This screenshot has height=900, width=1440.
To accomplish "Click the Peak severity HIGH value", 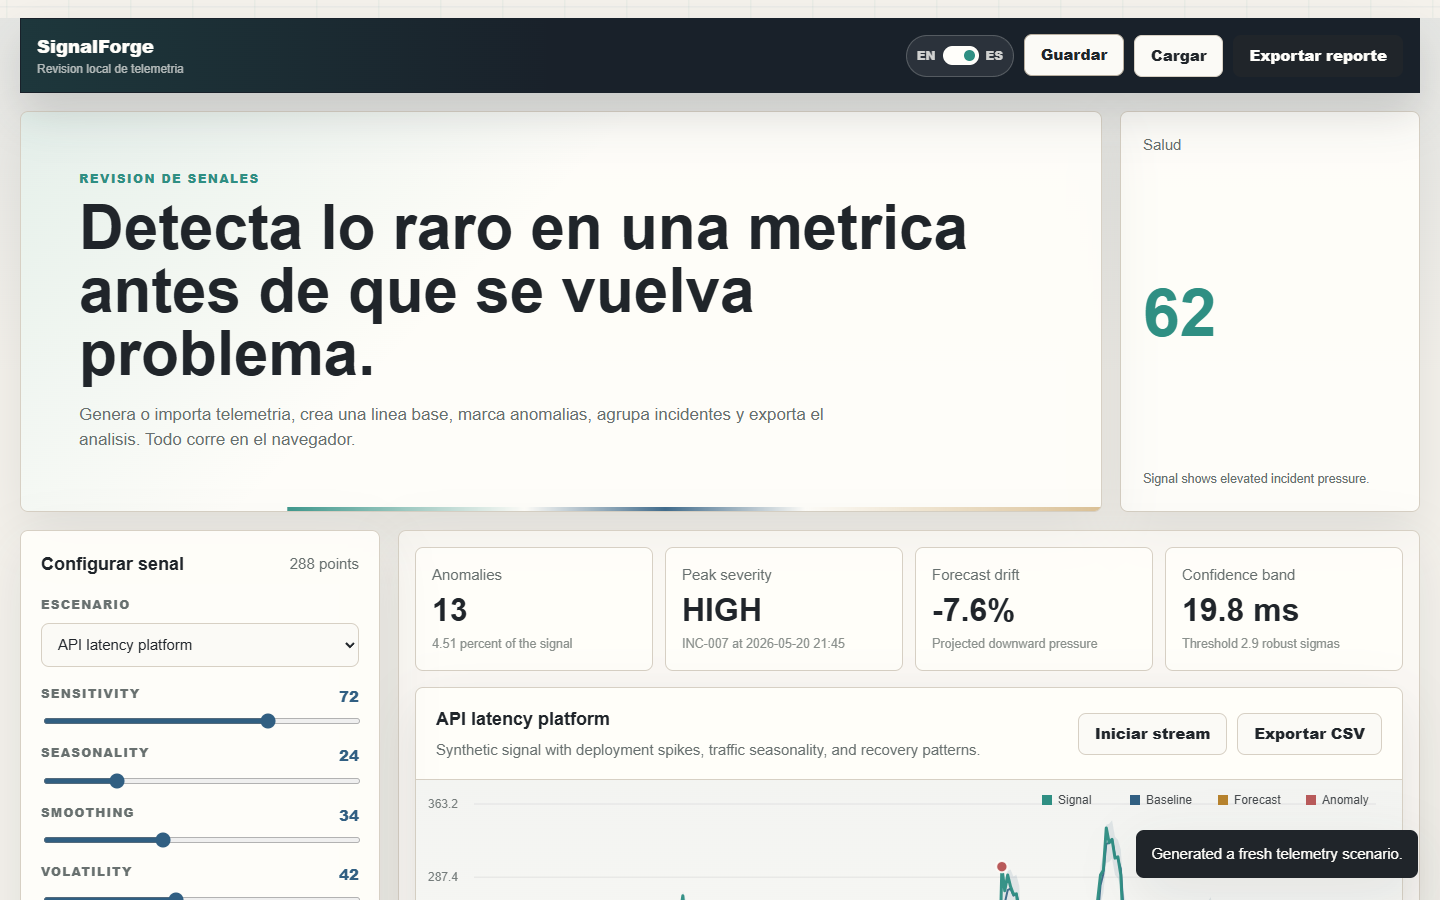I will (722, 610).
